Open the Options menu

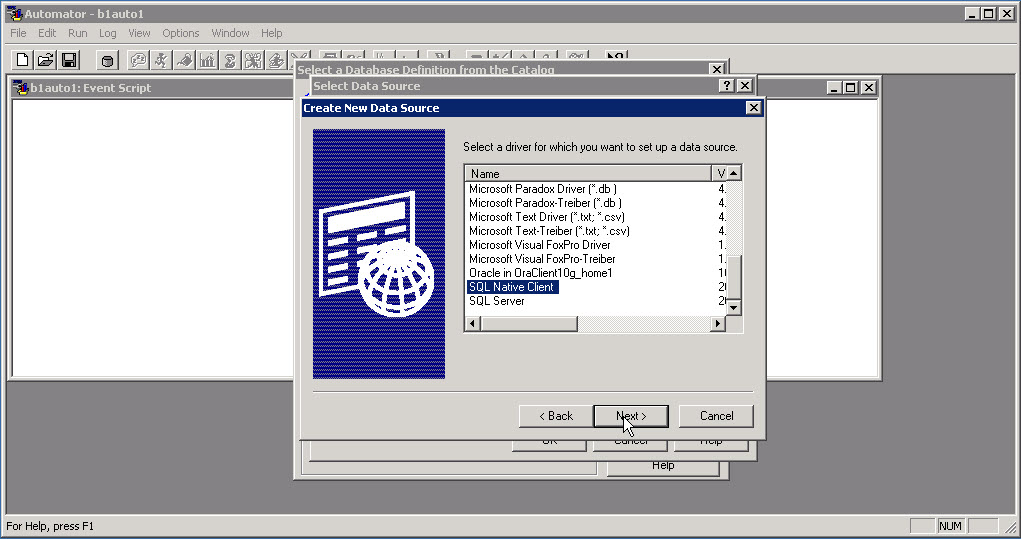point(180,33)
